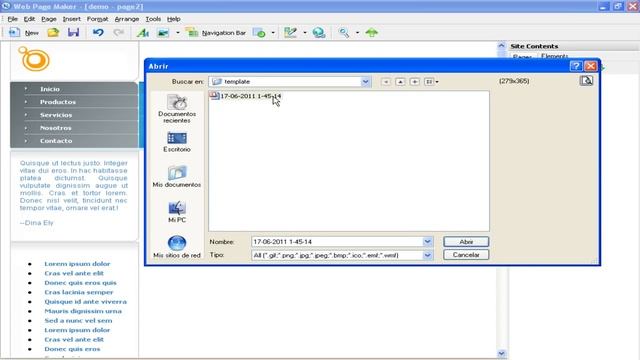640x360 pixels.
Task: Click the New page toolbar icon
Action: point(23,33)
